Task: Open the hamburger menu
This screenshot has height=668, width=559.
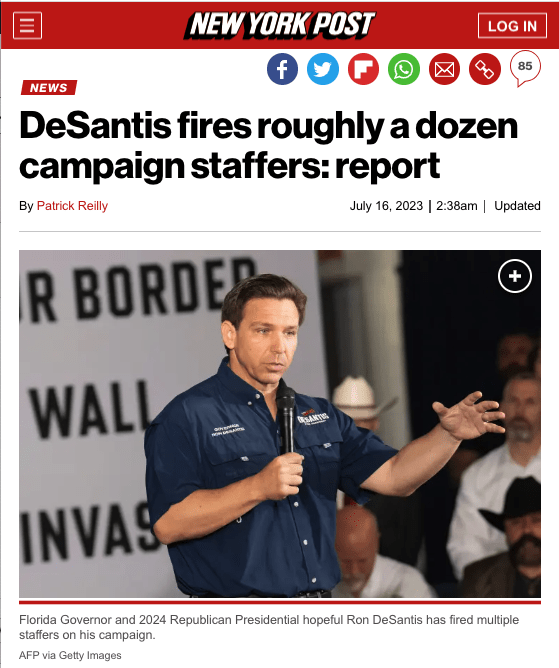Action: (27, 26)
